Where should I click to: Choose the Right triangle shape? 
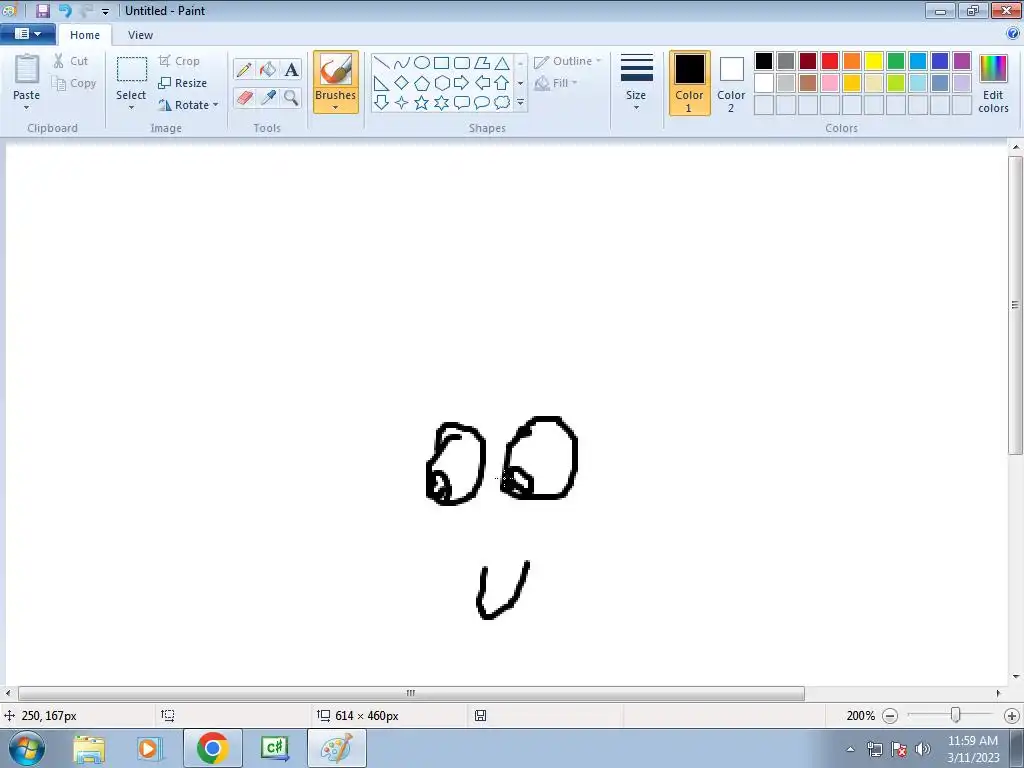(x=381, y=83)
